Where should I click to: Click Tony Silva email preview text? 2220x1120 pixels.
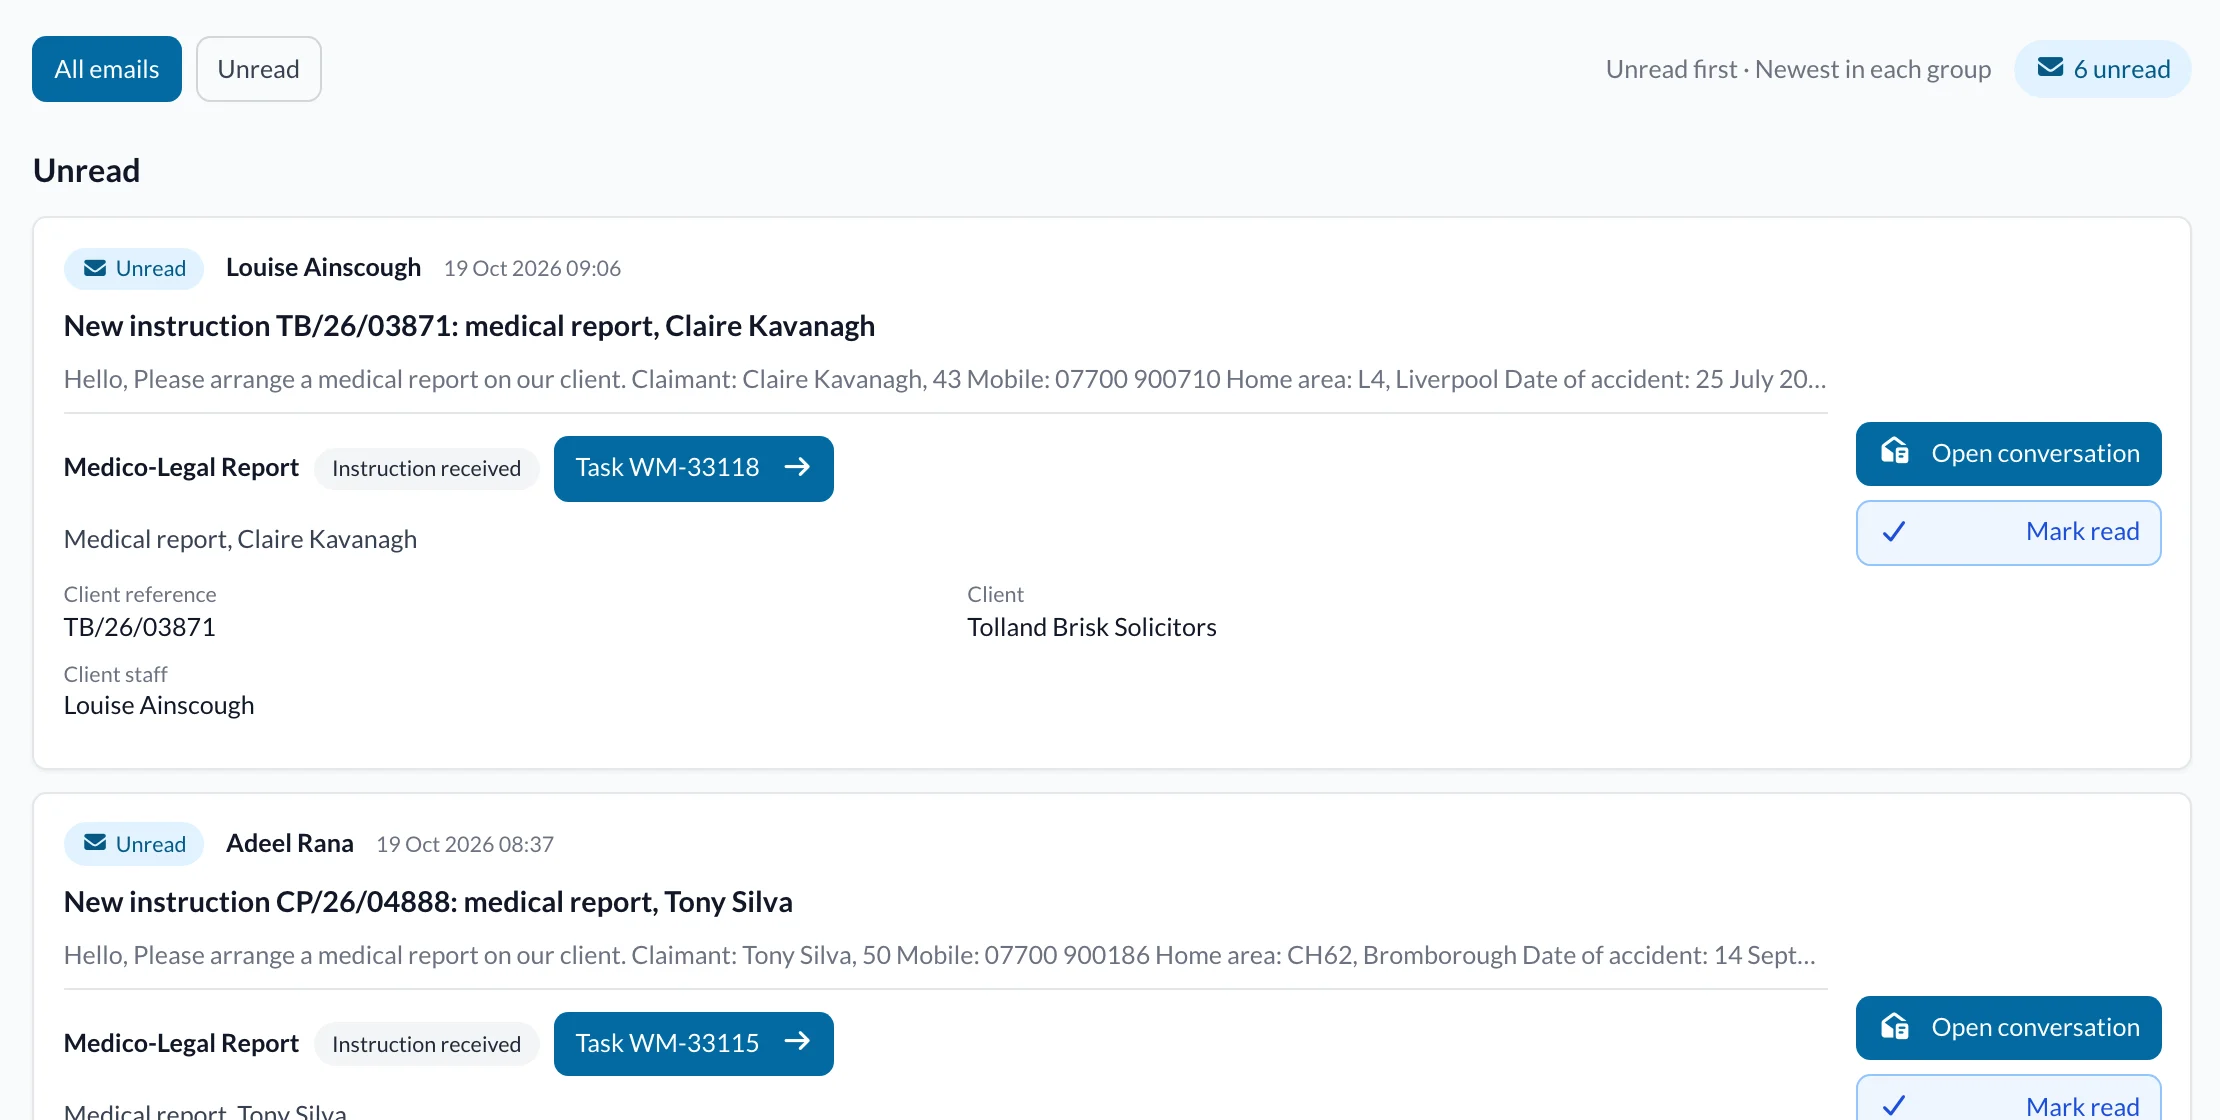[x=940, y=956]
